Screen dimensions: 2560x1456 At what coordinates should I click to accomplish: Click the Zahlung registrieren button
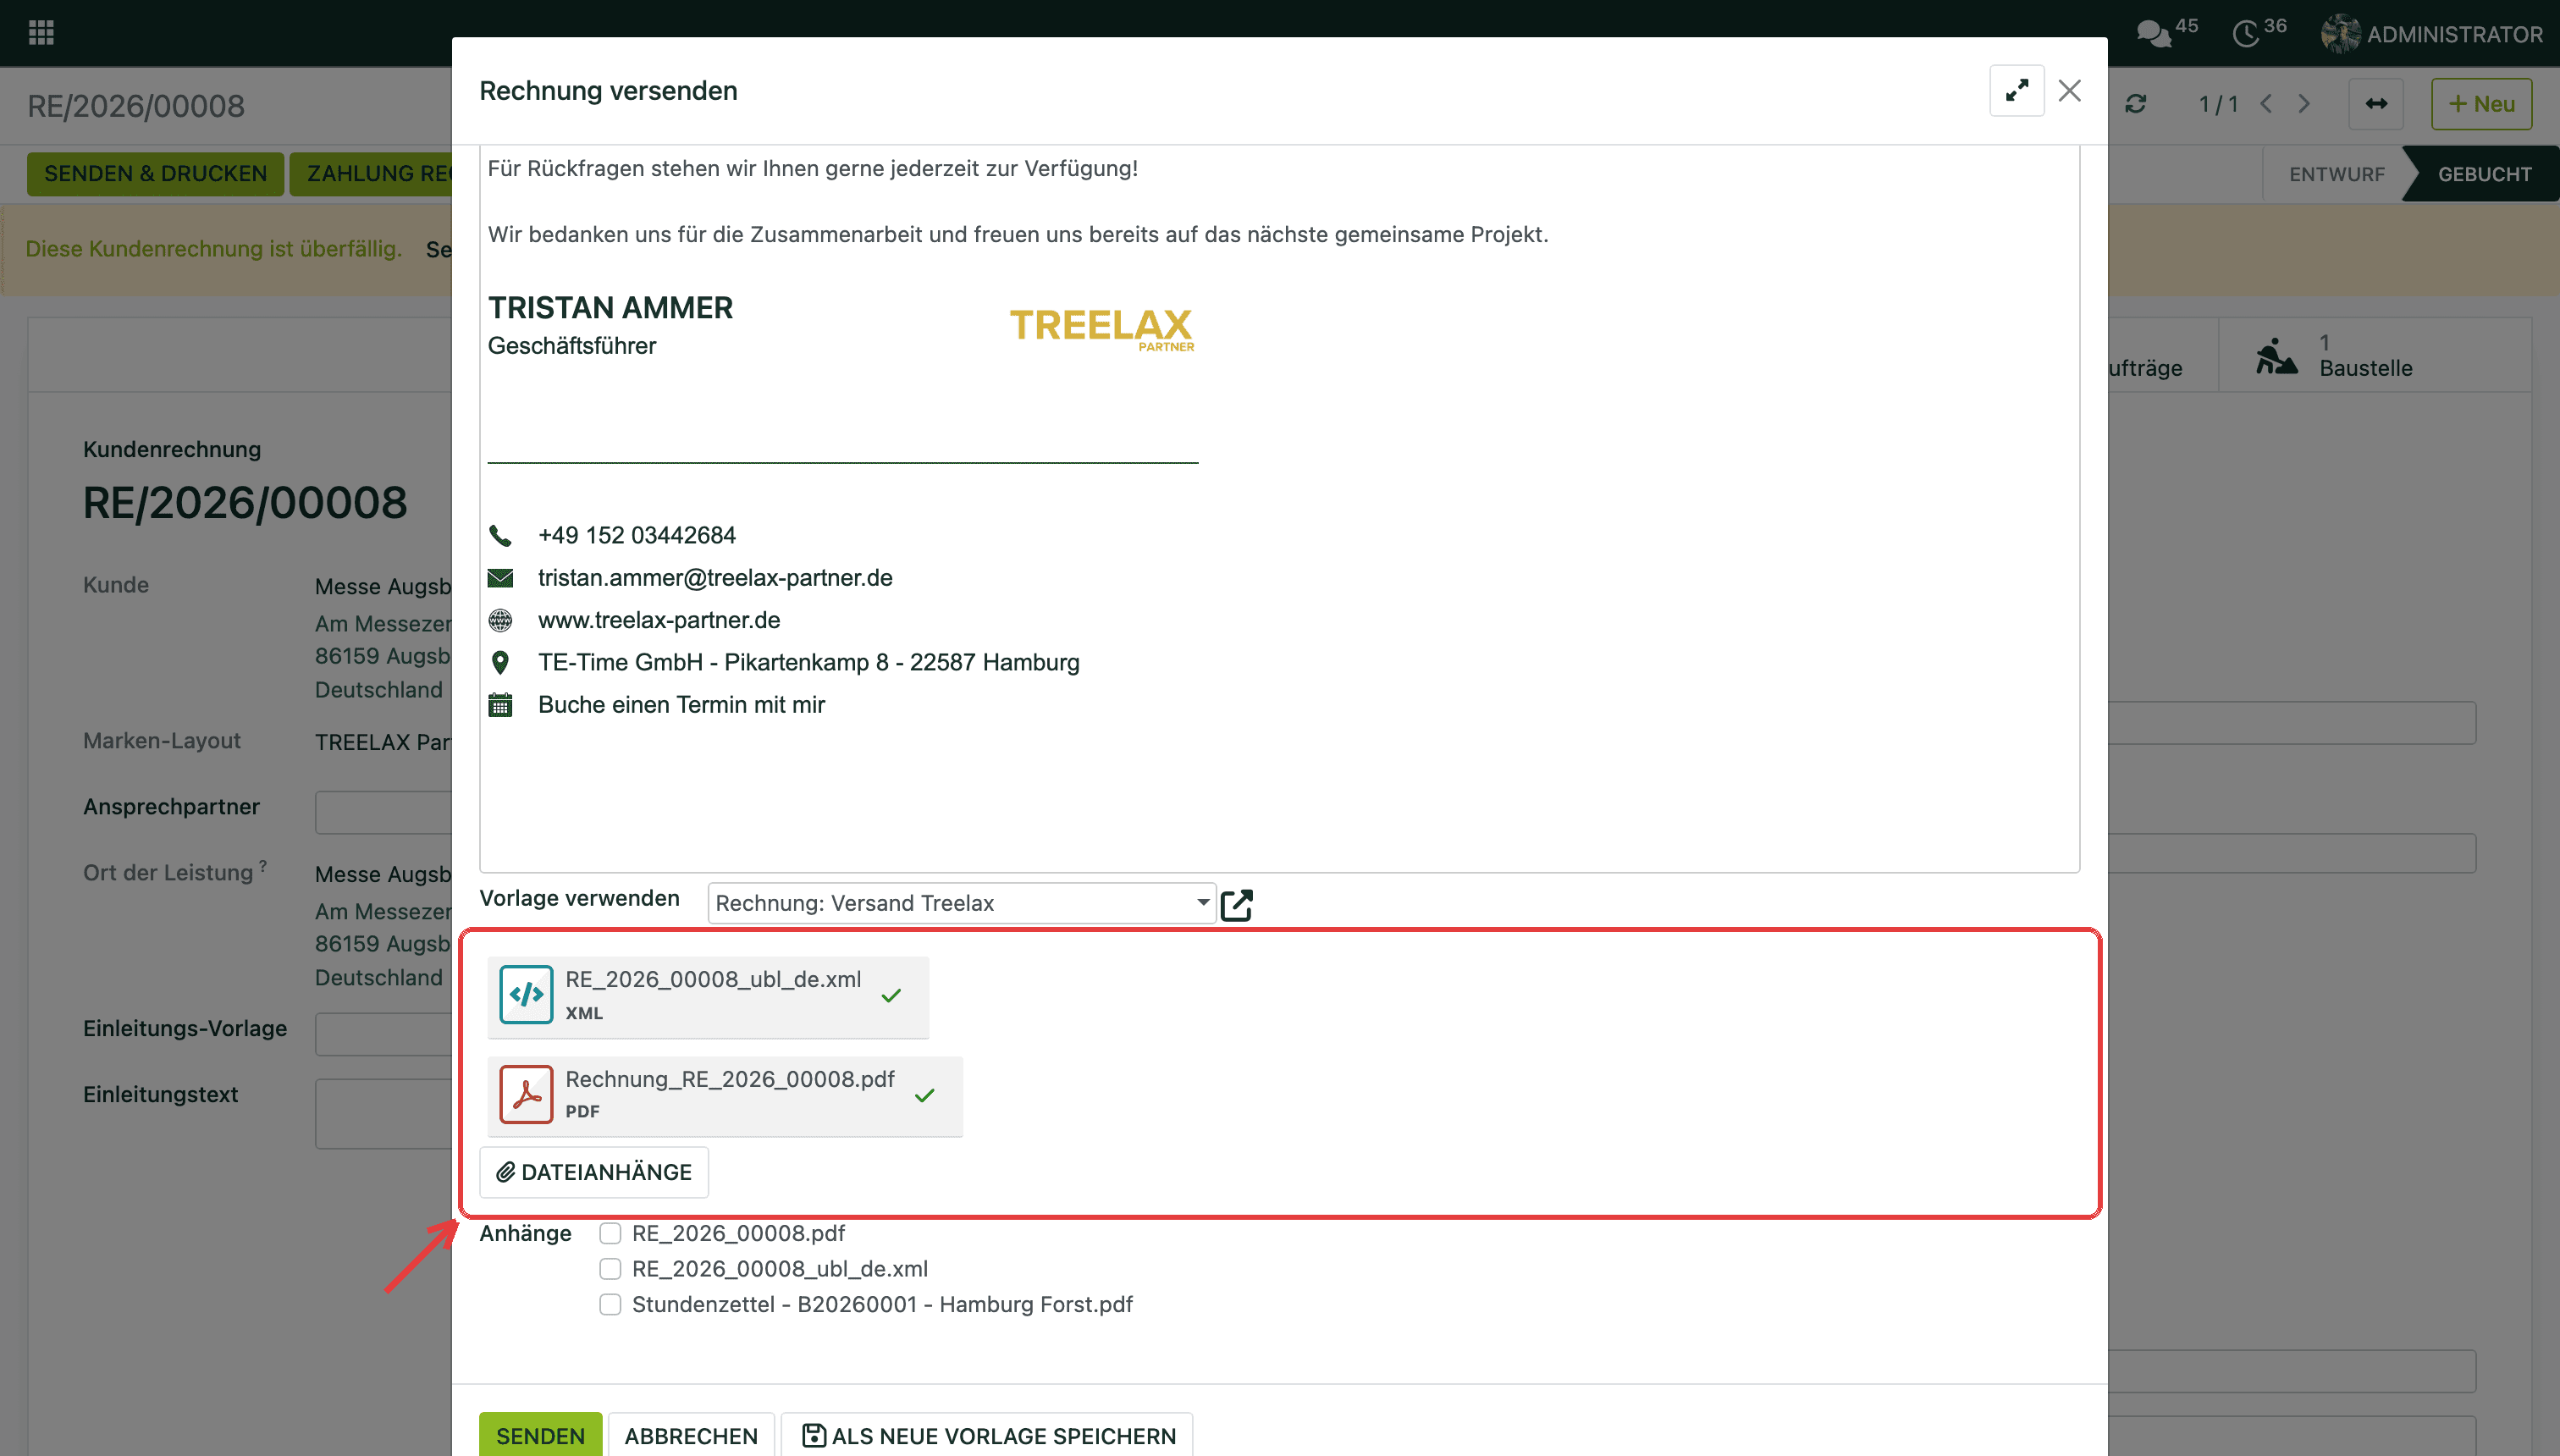(x=371, y=173)
